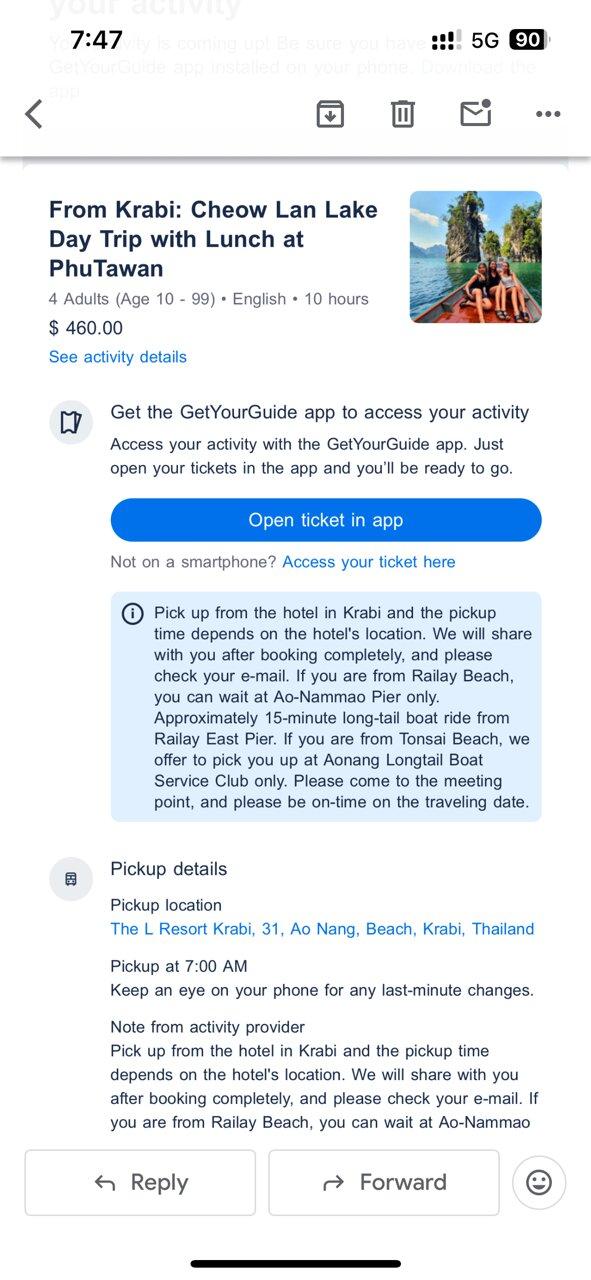Delete the email using the trash icon
The image size is (591, 1280).
[402, 114]
